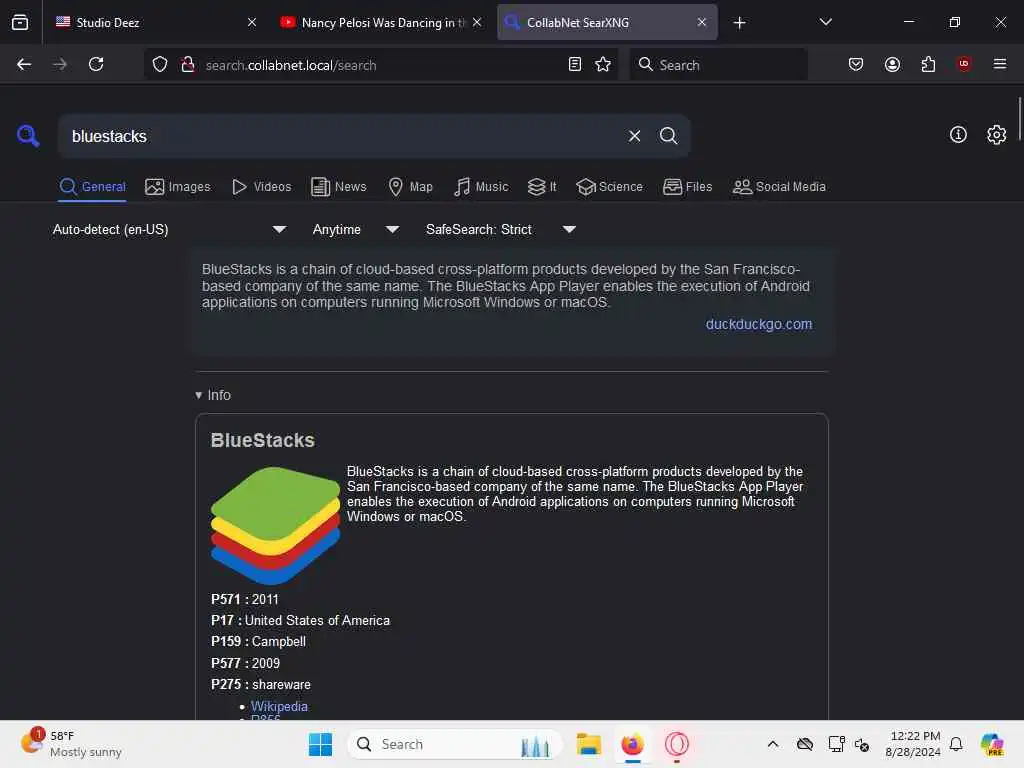Close the Nancy Pelosi tab
This screenshot has height=768, width=1024.
click(x=477, y=22)
